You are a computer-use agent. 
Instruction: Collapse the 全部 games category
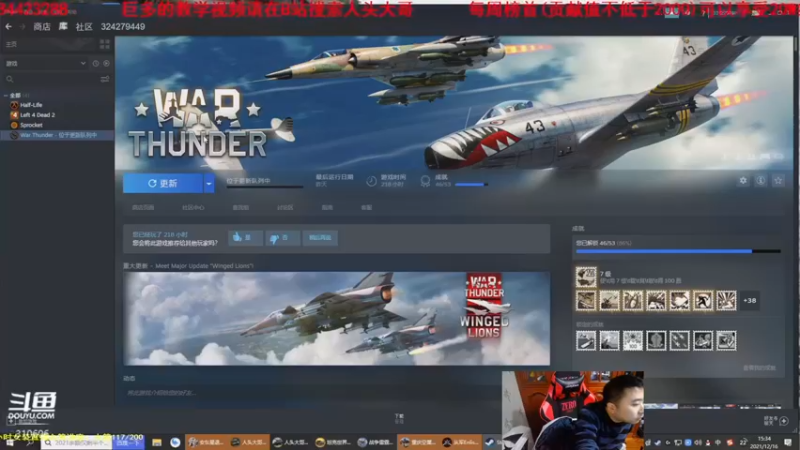pos(6,95)
